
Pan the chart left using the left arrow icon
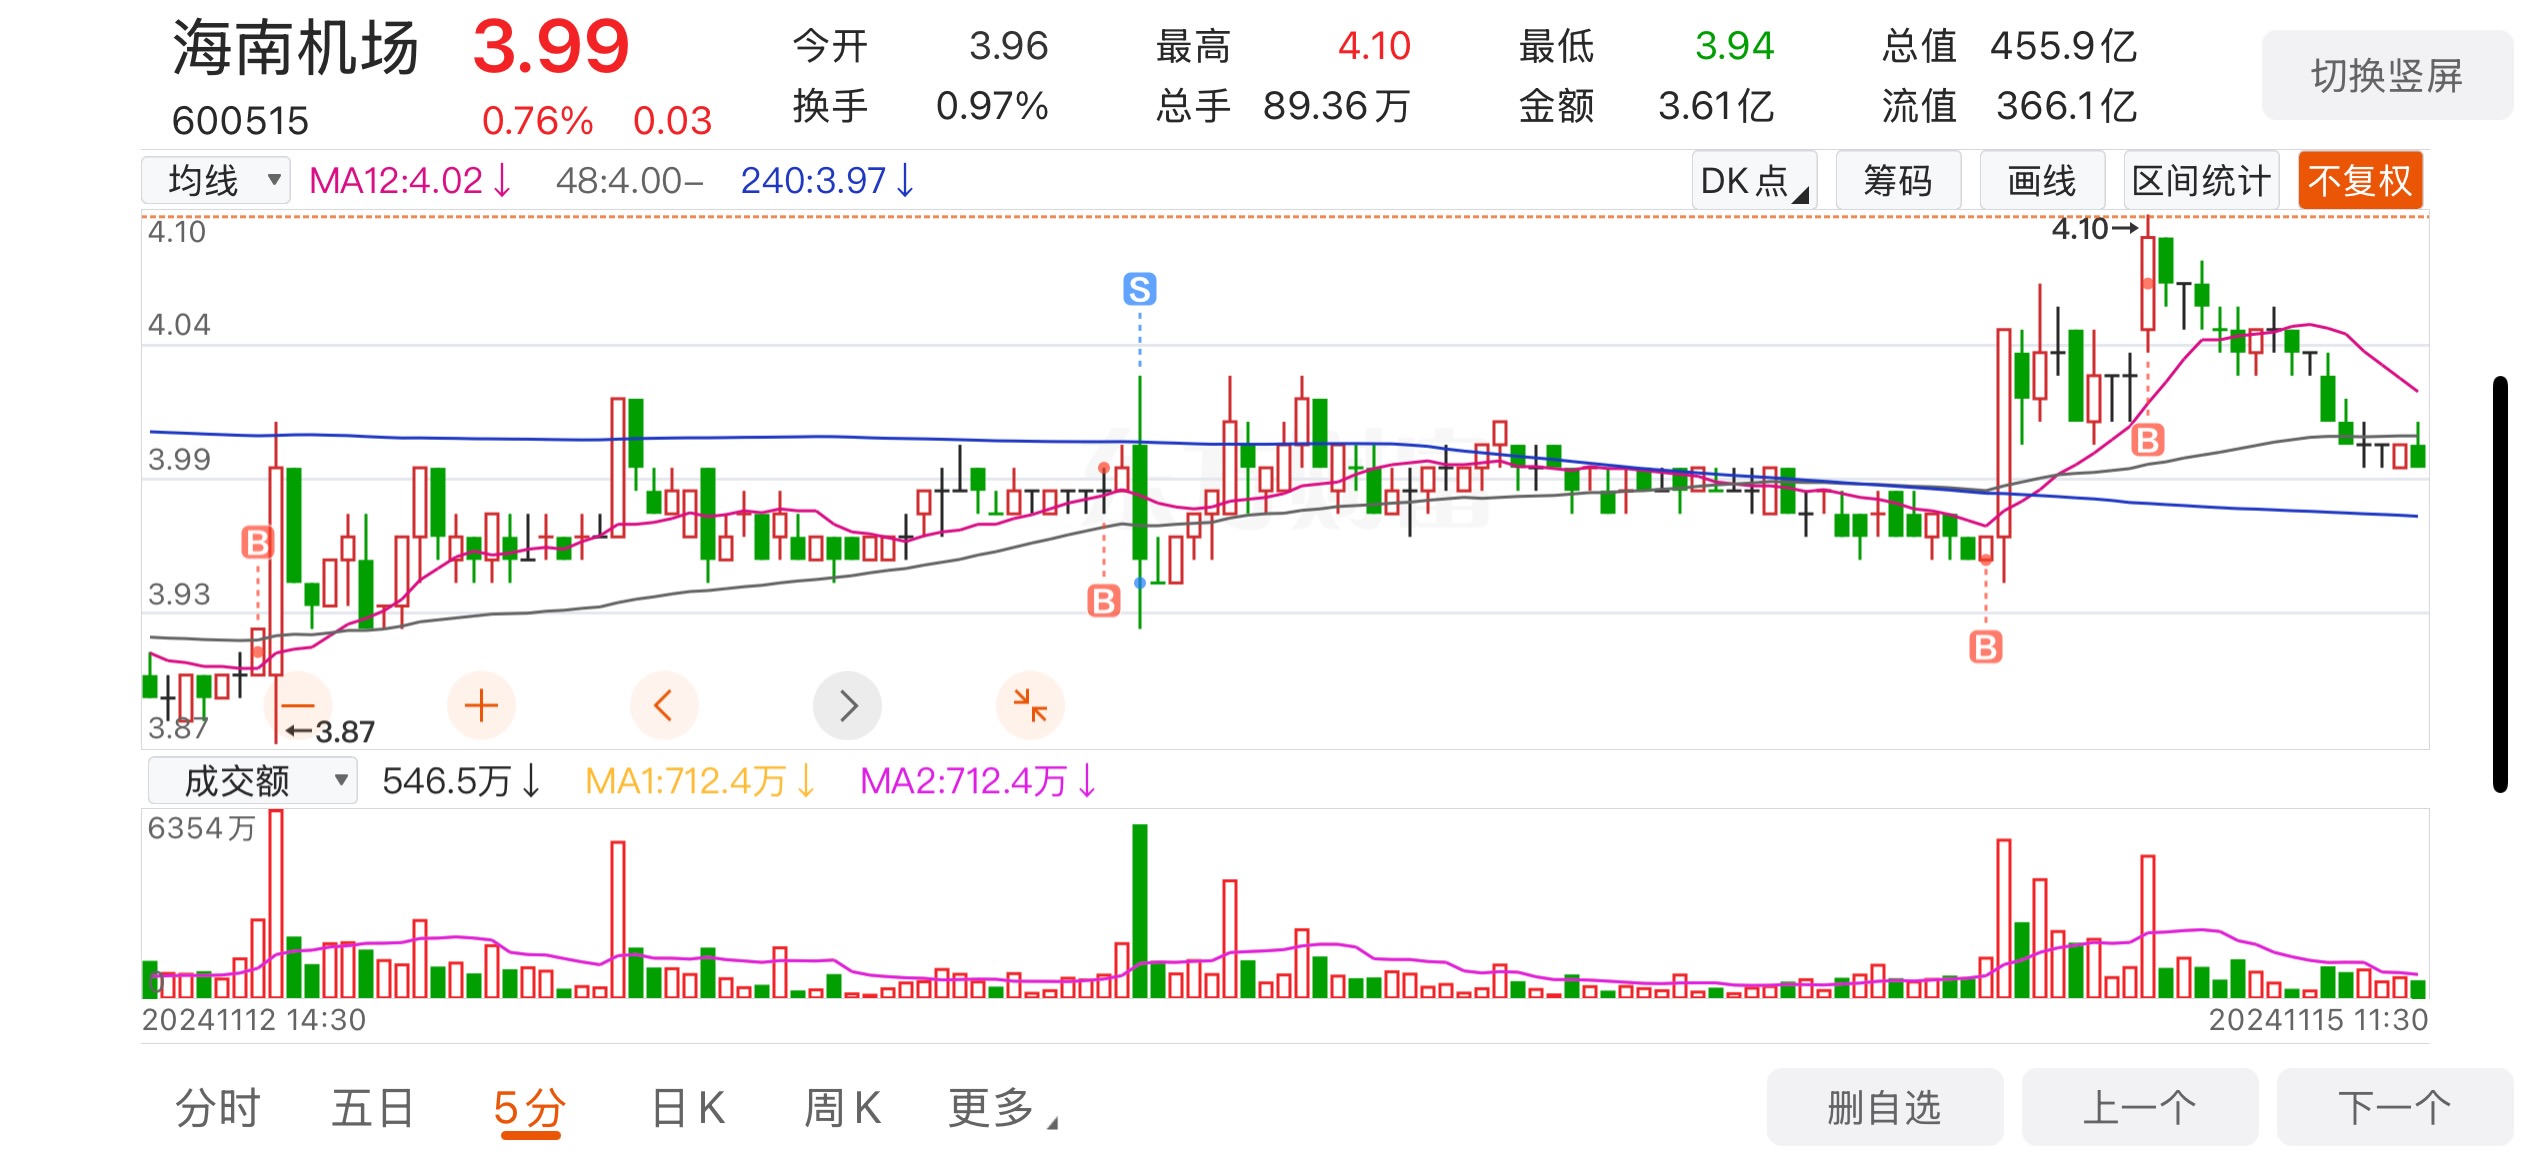664,705
